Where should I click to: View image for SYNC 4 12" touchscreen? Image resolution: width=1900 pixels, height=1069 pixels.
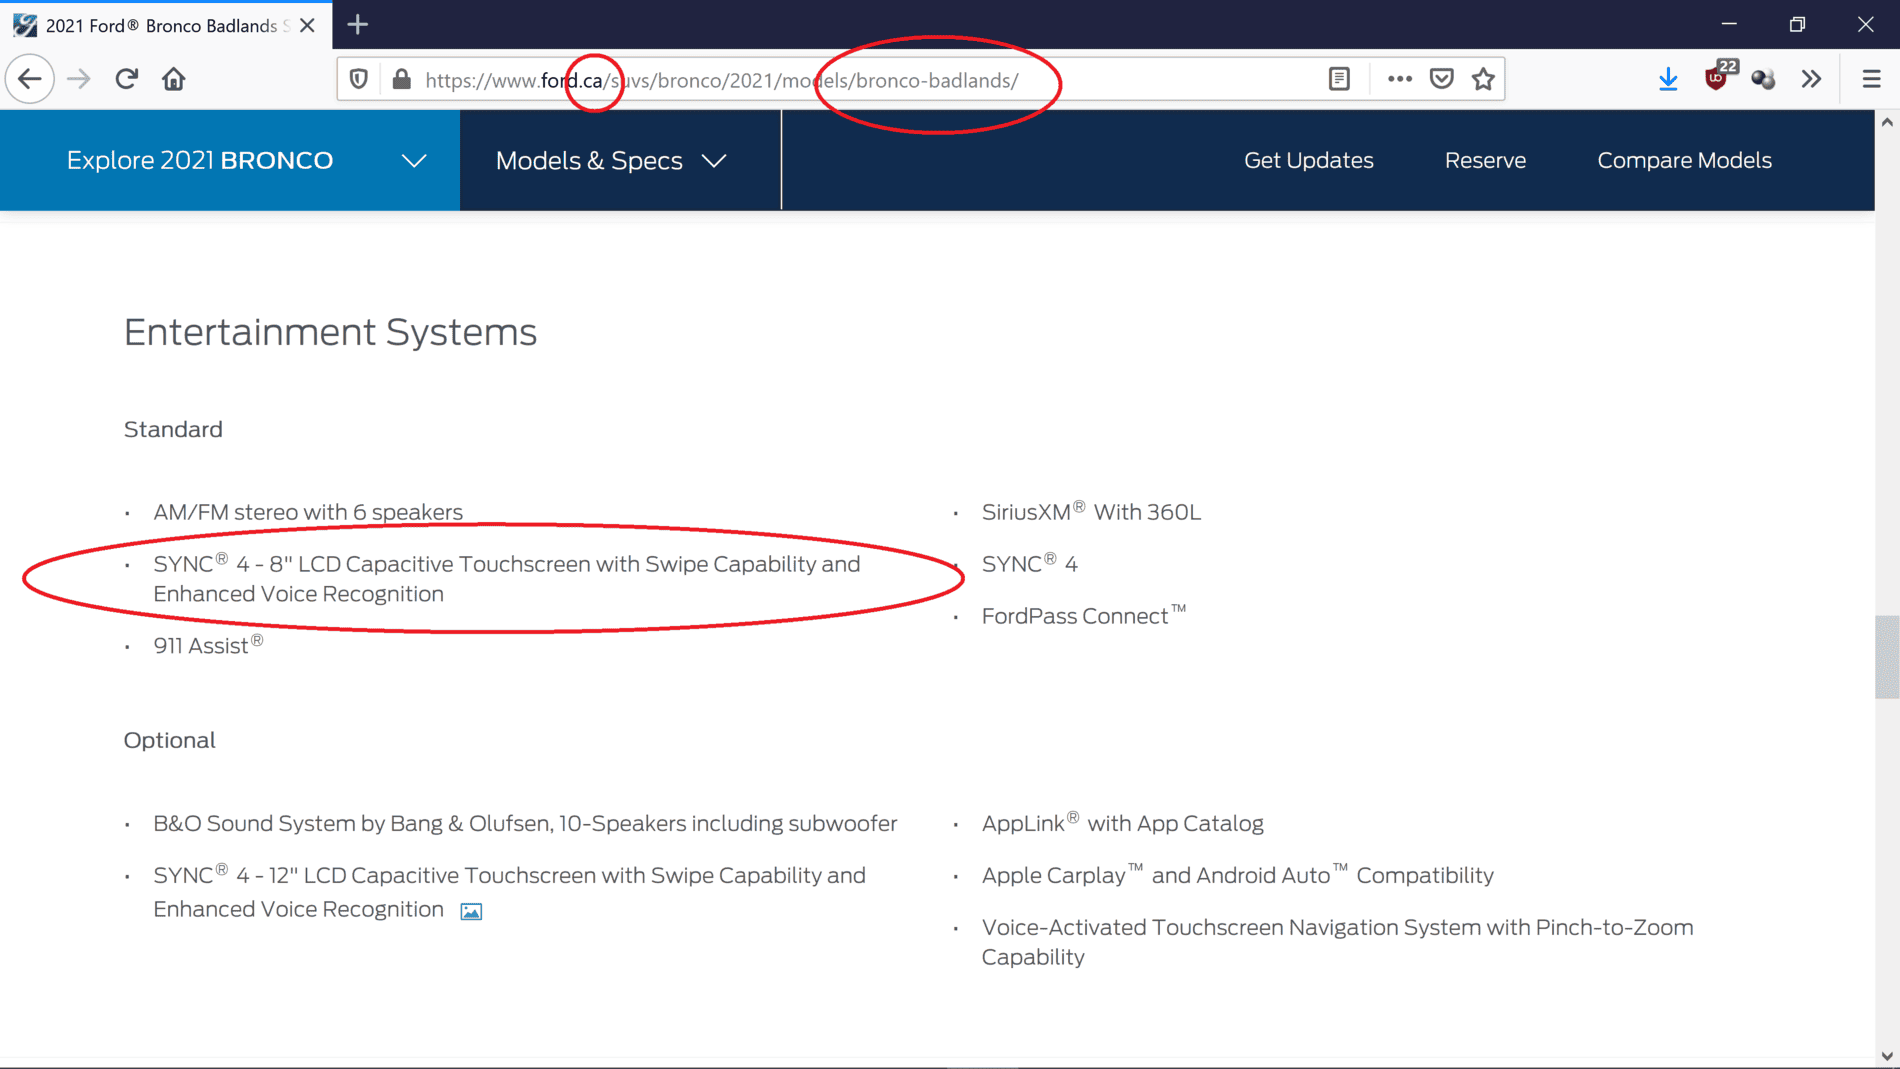(x=471, y=911)
